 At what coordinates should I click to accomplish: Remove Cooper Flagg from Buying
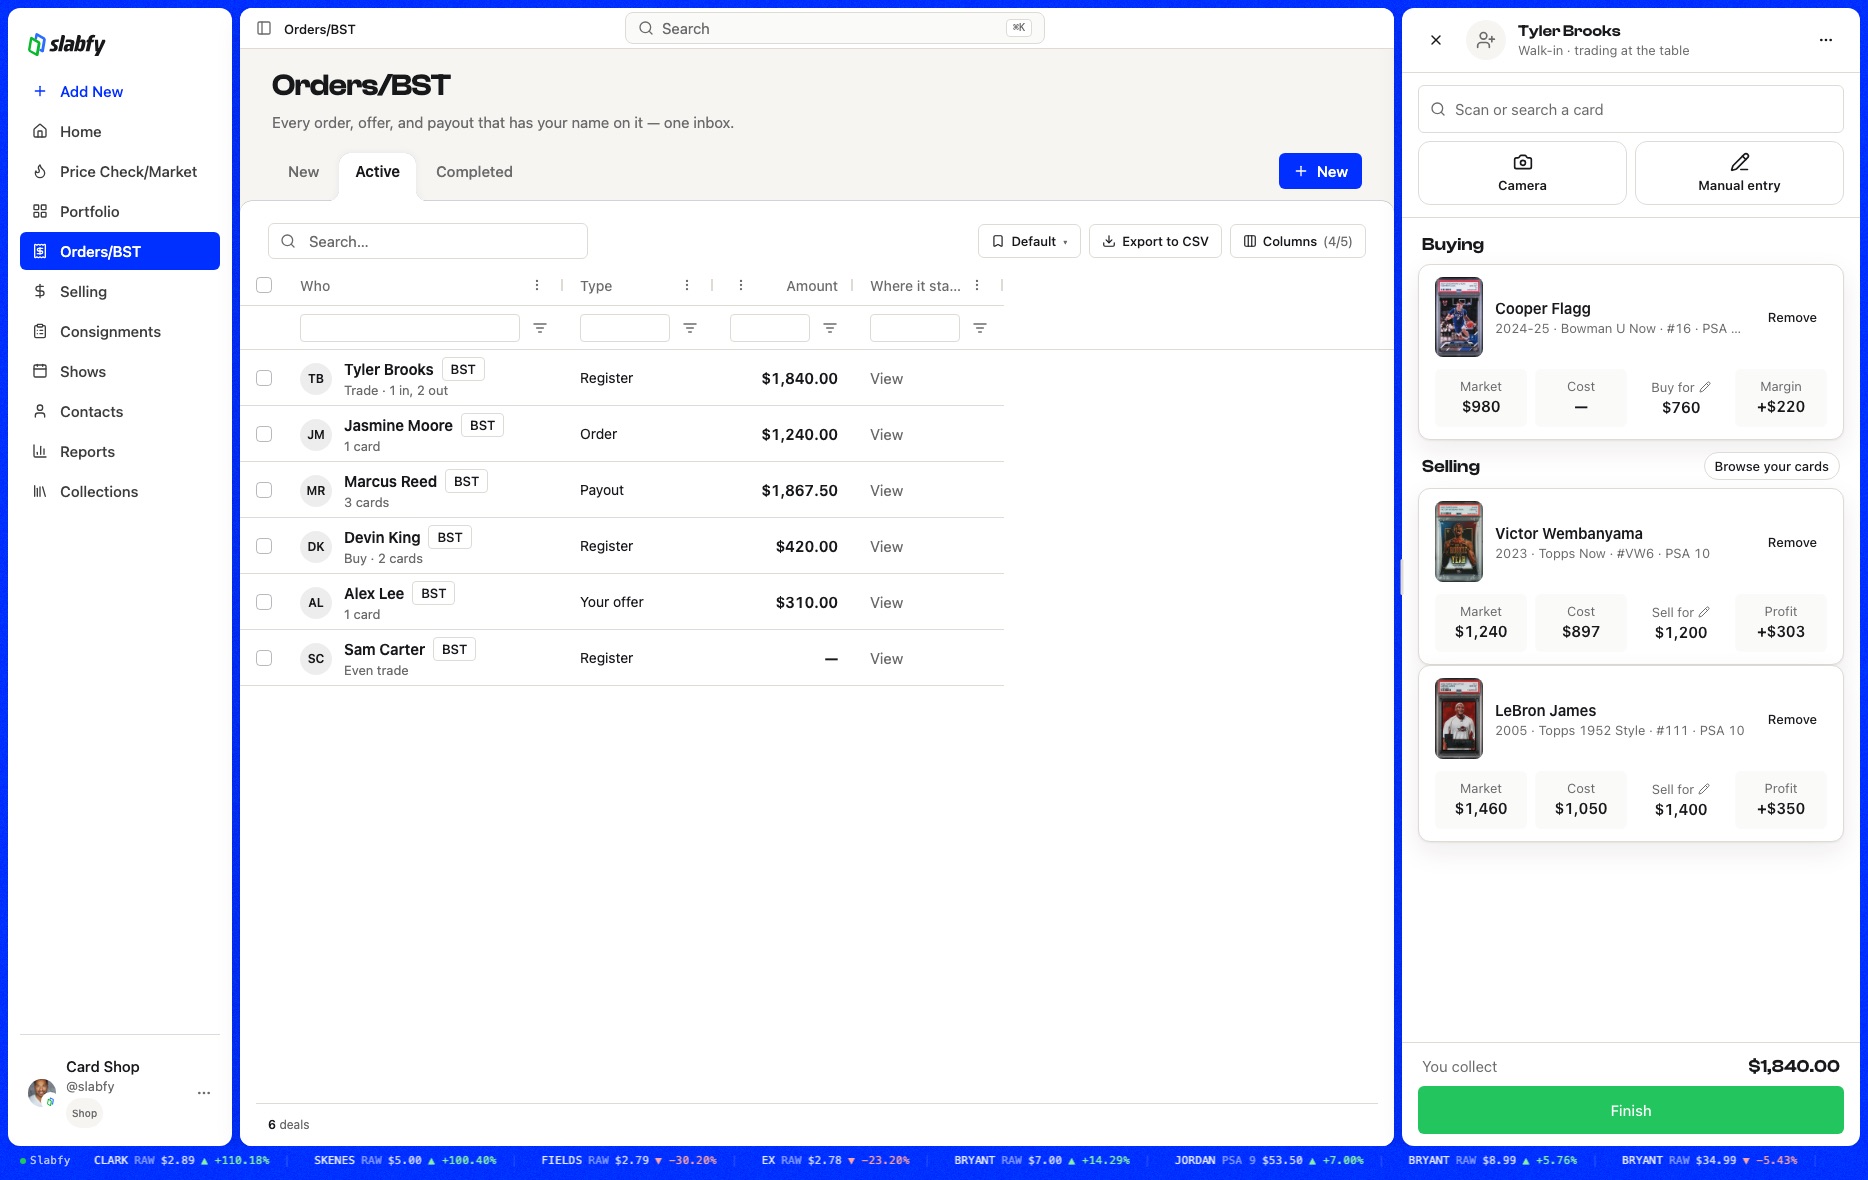[1792, 318]
